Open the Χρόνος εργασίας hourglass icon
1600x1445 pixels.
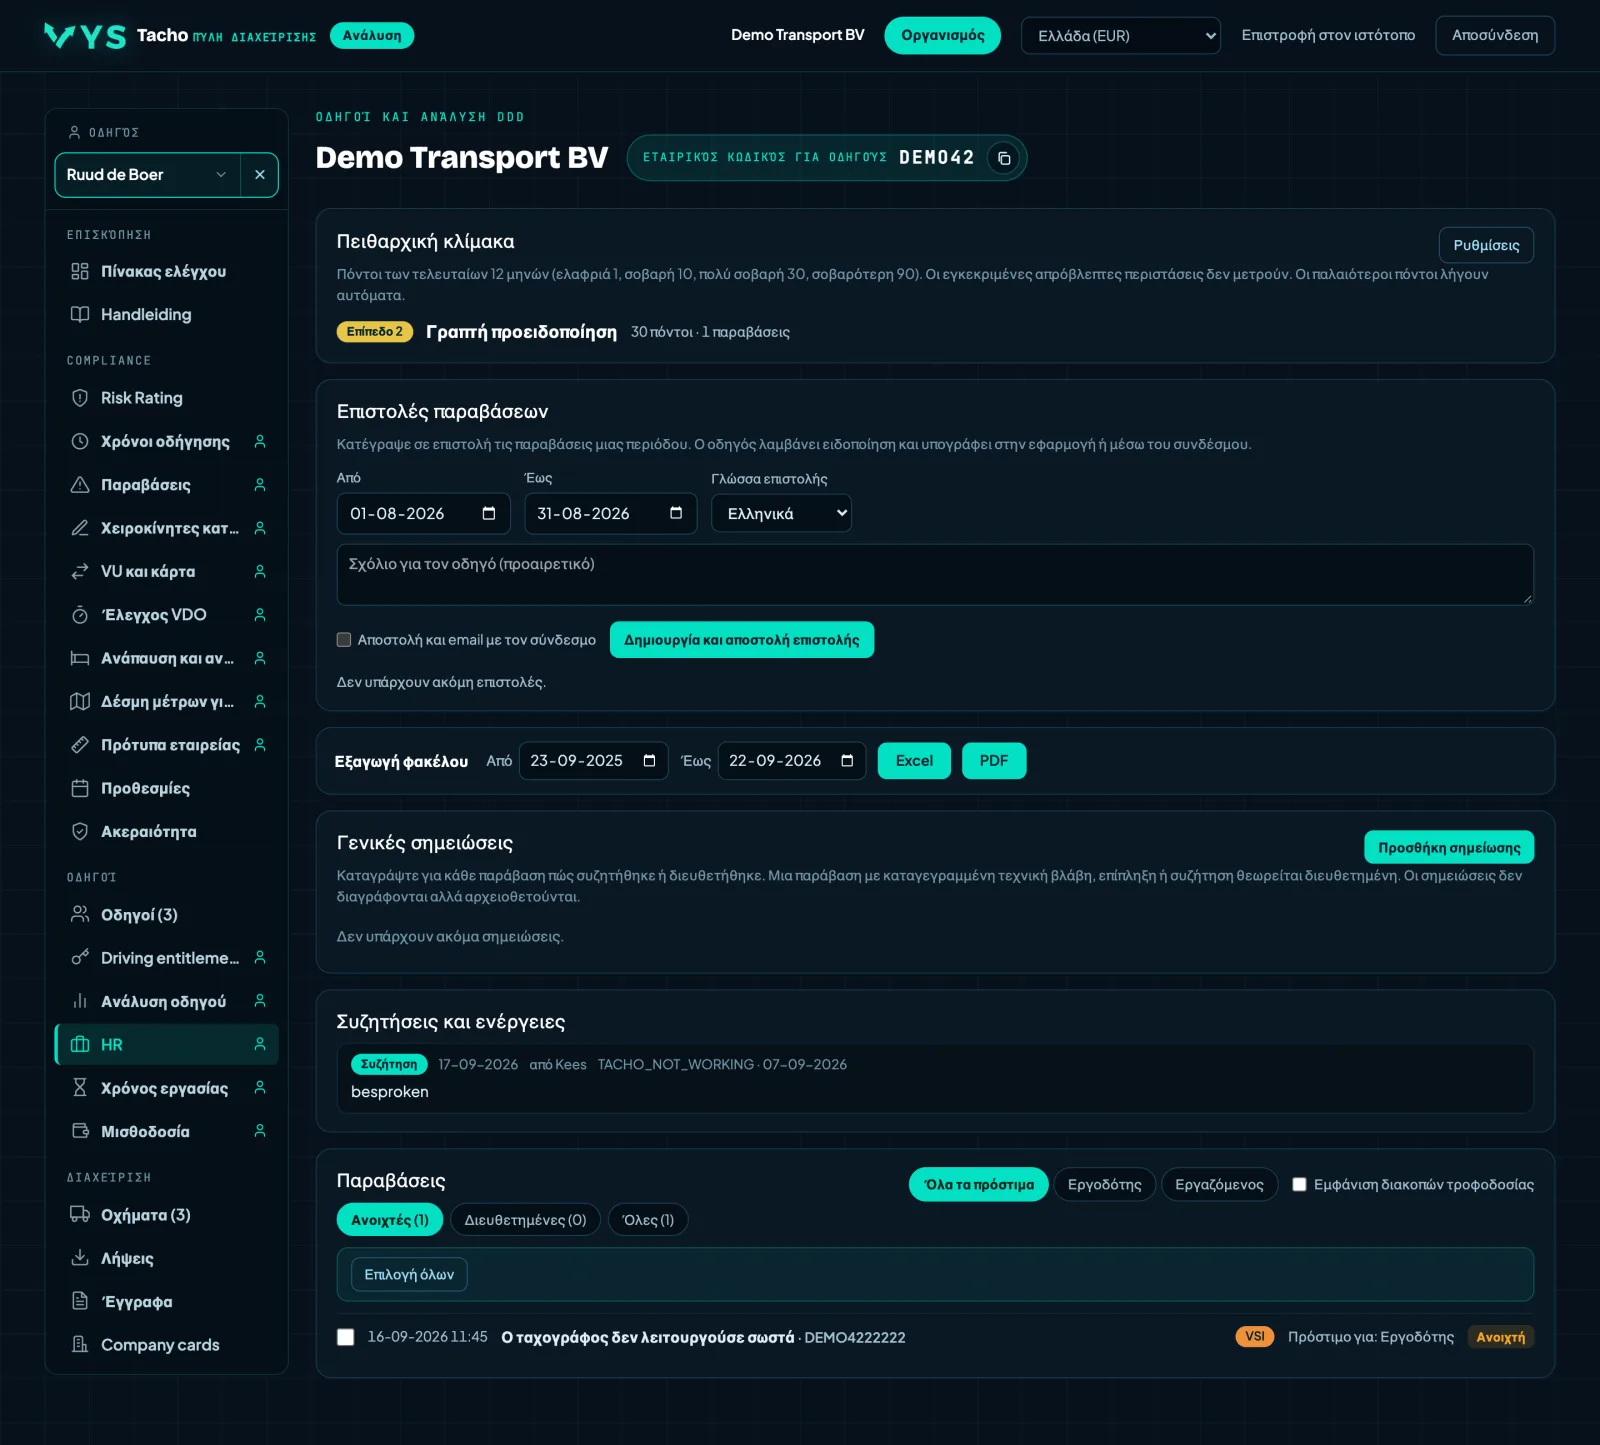click(x=80, y=1088)
